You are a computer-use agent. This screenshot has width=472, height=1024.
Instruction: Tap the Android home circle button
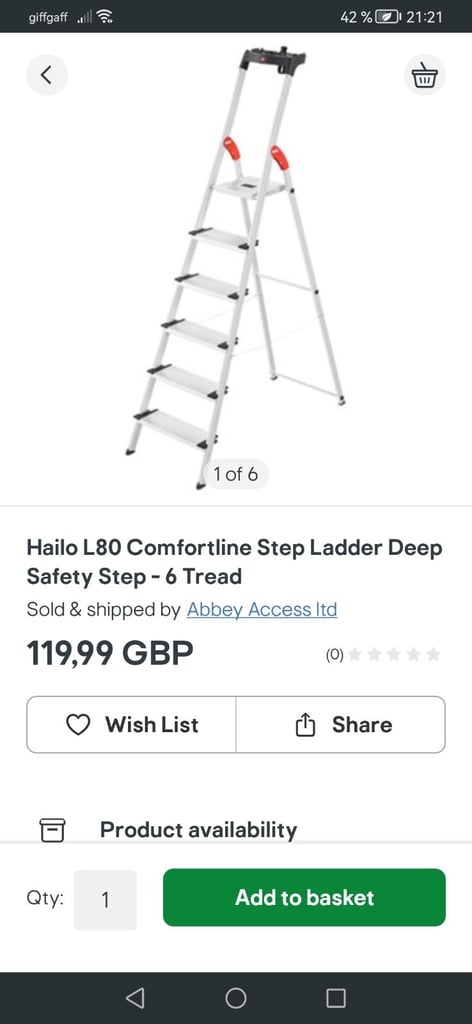click(236, 998)
